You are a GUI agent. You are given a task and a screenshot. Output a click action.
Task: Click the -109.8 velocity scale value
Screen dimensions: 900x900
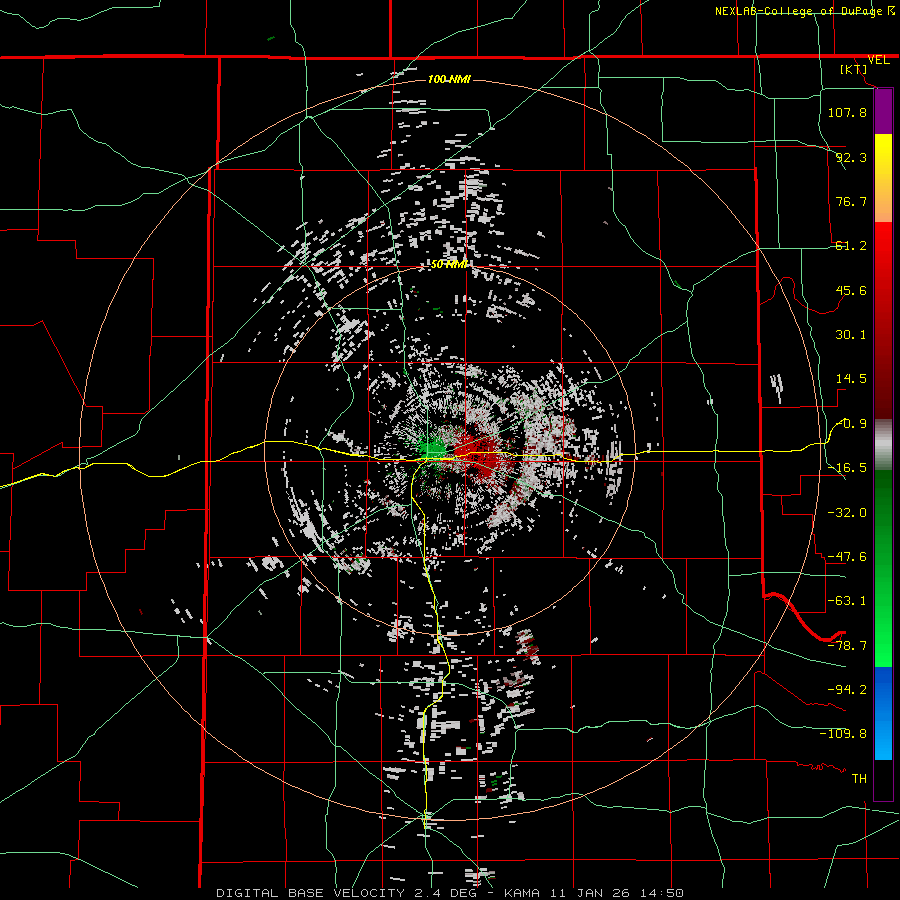tap(843, 734)
